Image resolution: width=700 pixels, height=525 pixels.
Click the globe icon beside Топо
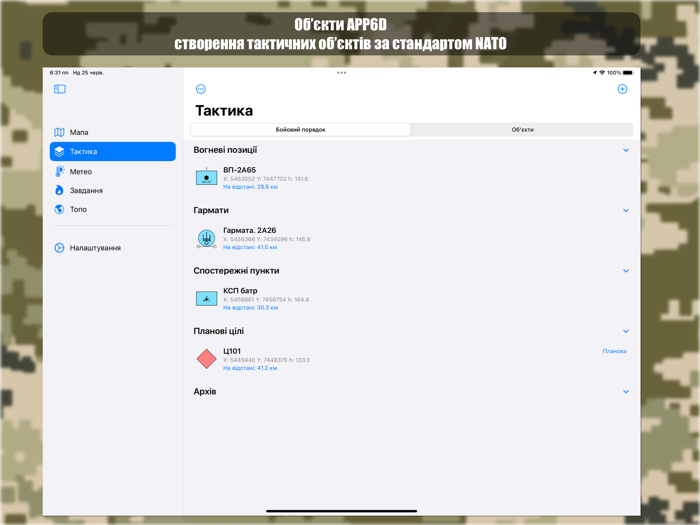click(x=59, y=209)
